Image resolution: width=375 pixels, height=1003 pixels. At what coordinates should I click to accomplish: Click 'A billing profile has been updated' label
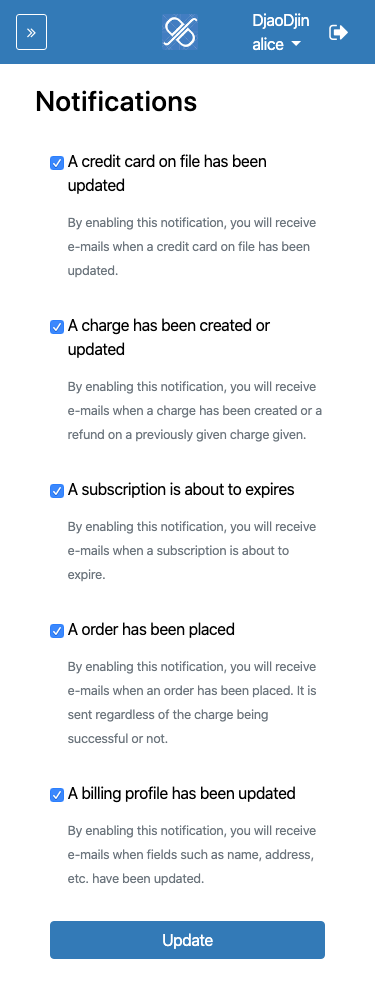pos(182,793)
